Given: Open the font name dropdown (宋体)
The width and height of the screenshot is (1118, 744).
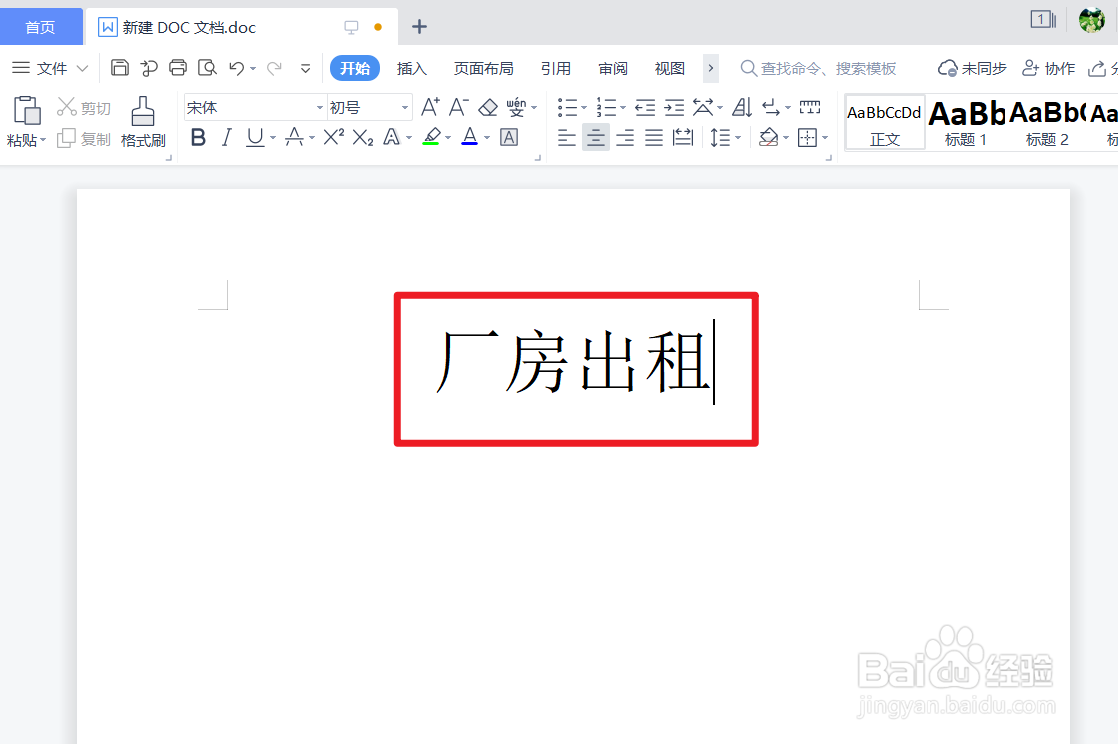Looking at the screenshot, I should 319,108.
